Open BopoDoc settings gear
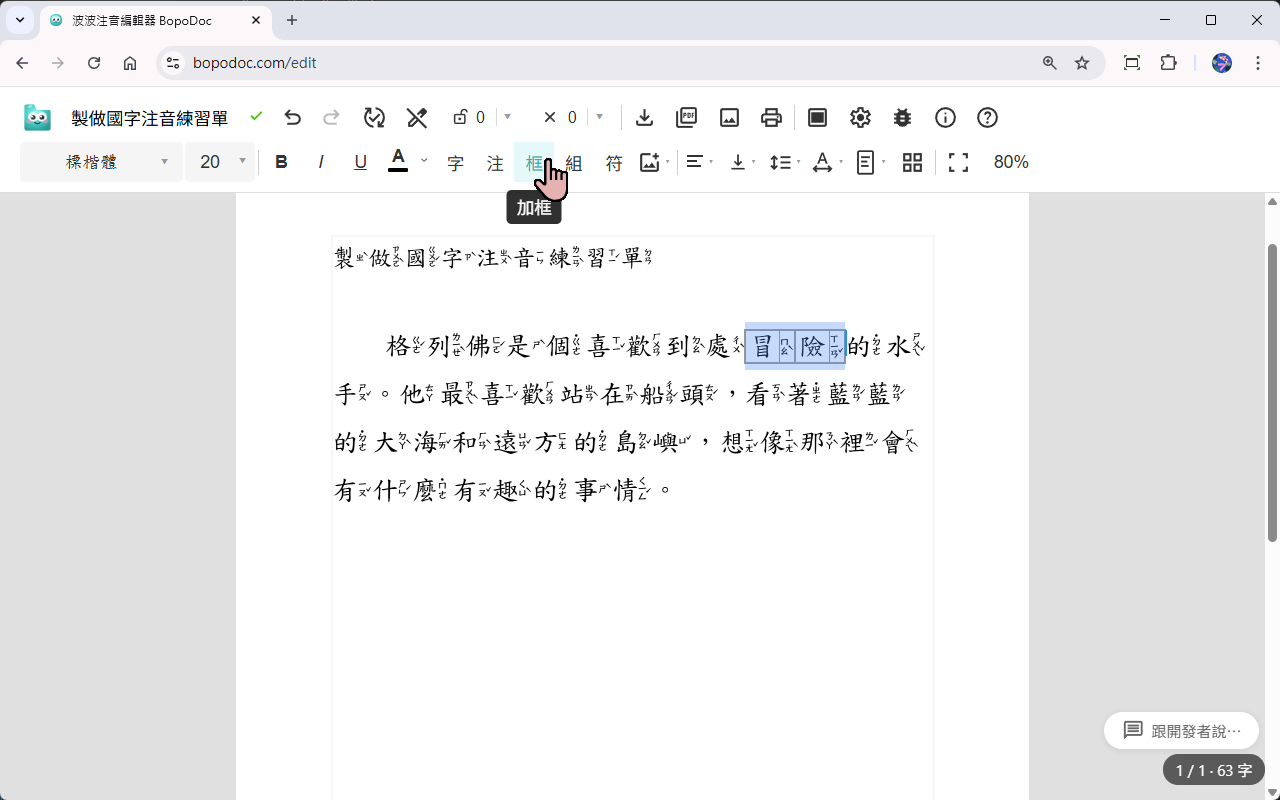Image resolution: width=1280 pixels, height=800 pixels. 860,117
